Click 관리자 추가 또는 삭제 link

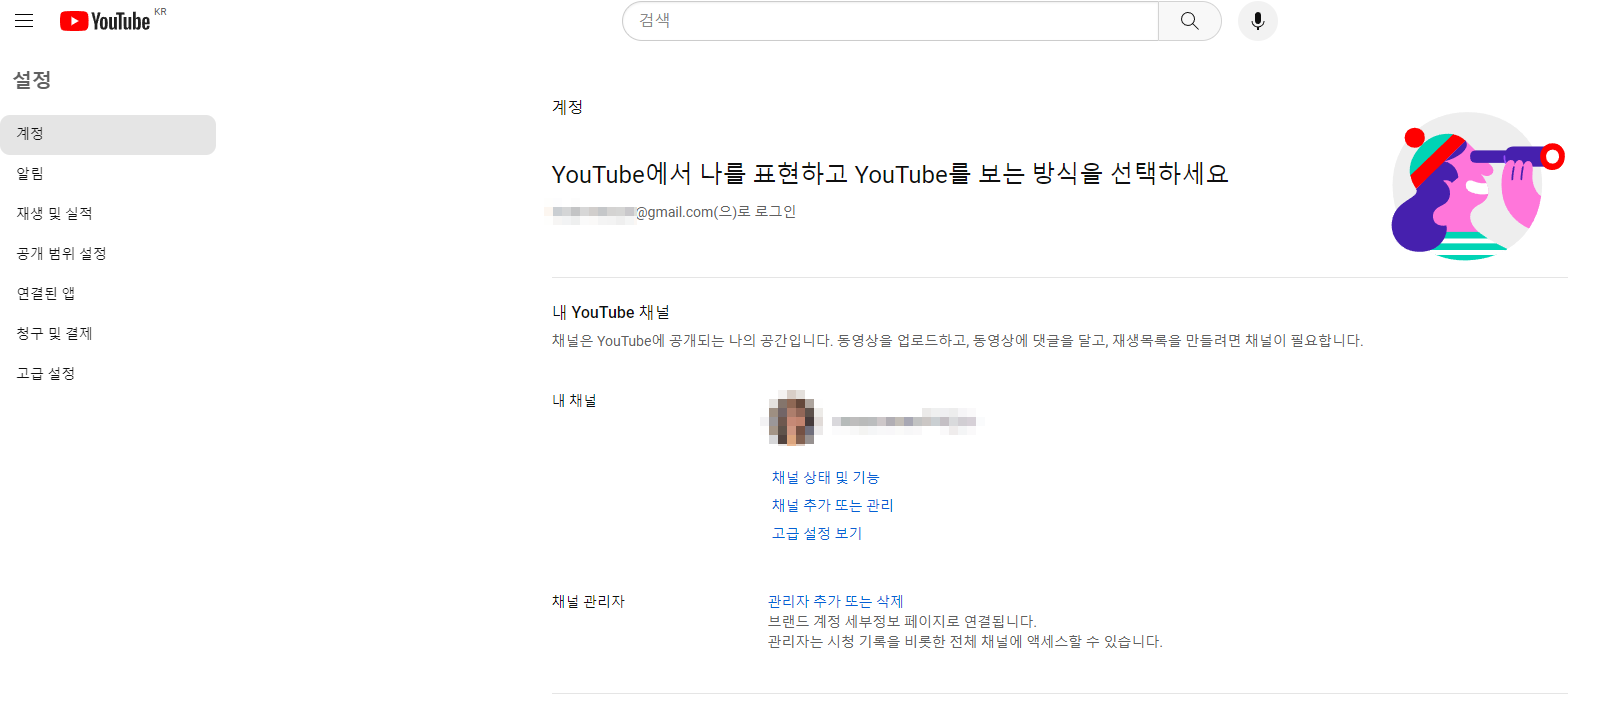point(835,601)
